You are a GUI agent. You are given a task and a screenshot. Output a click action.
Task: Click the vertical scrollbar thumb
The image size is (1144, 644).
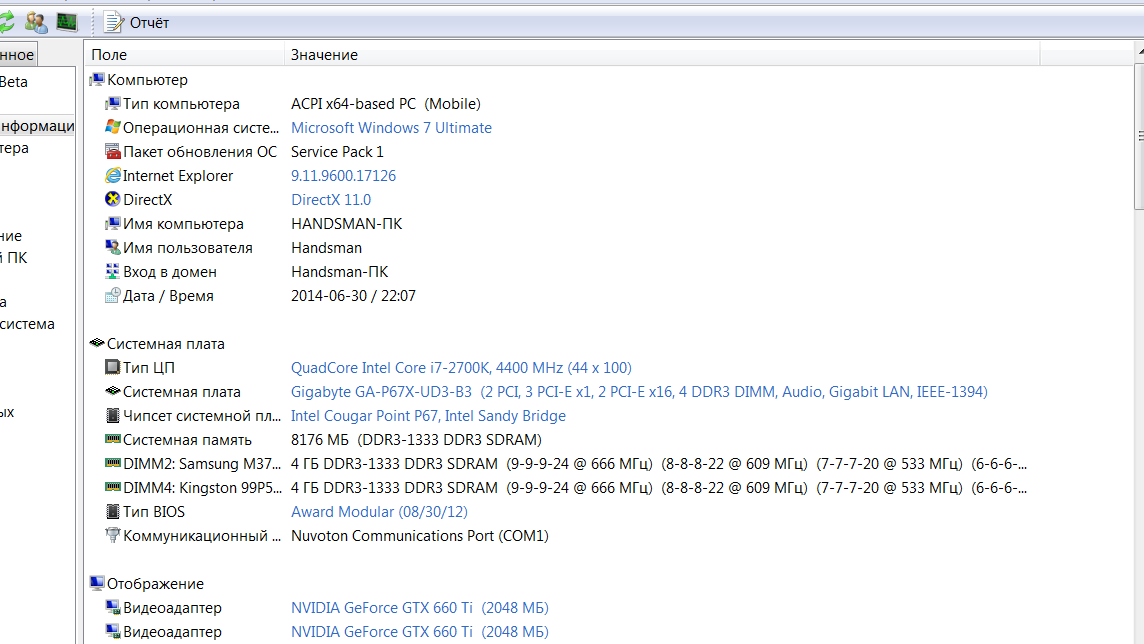point(1140,137)
